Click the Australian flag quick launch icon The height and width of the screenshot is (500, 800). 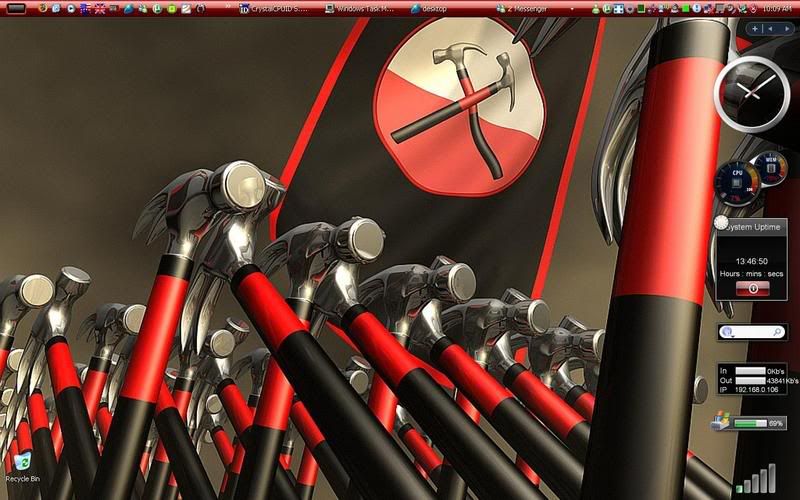85,9
